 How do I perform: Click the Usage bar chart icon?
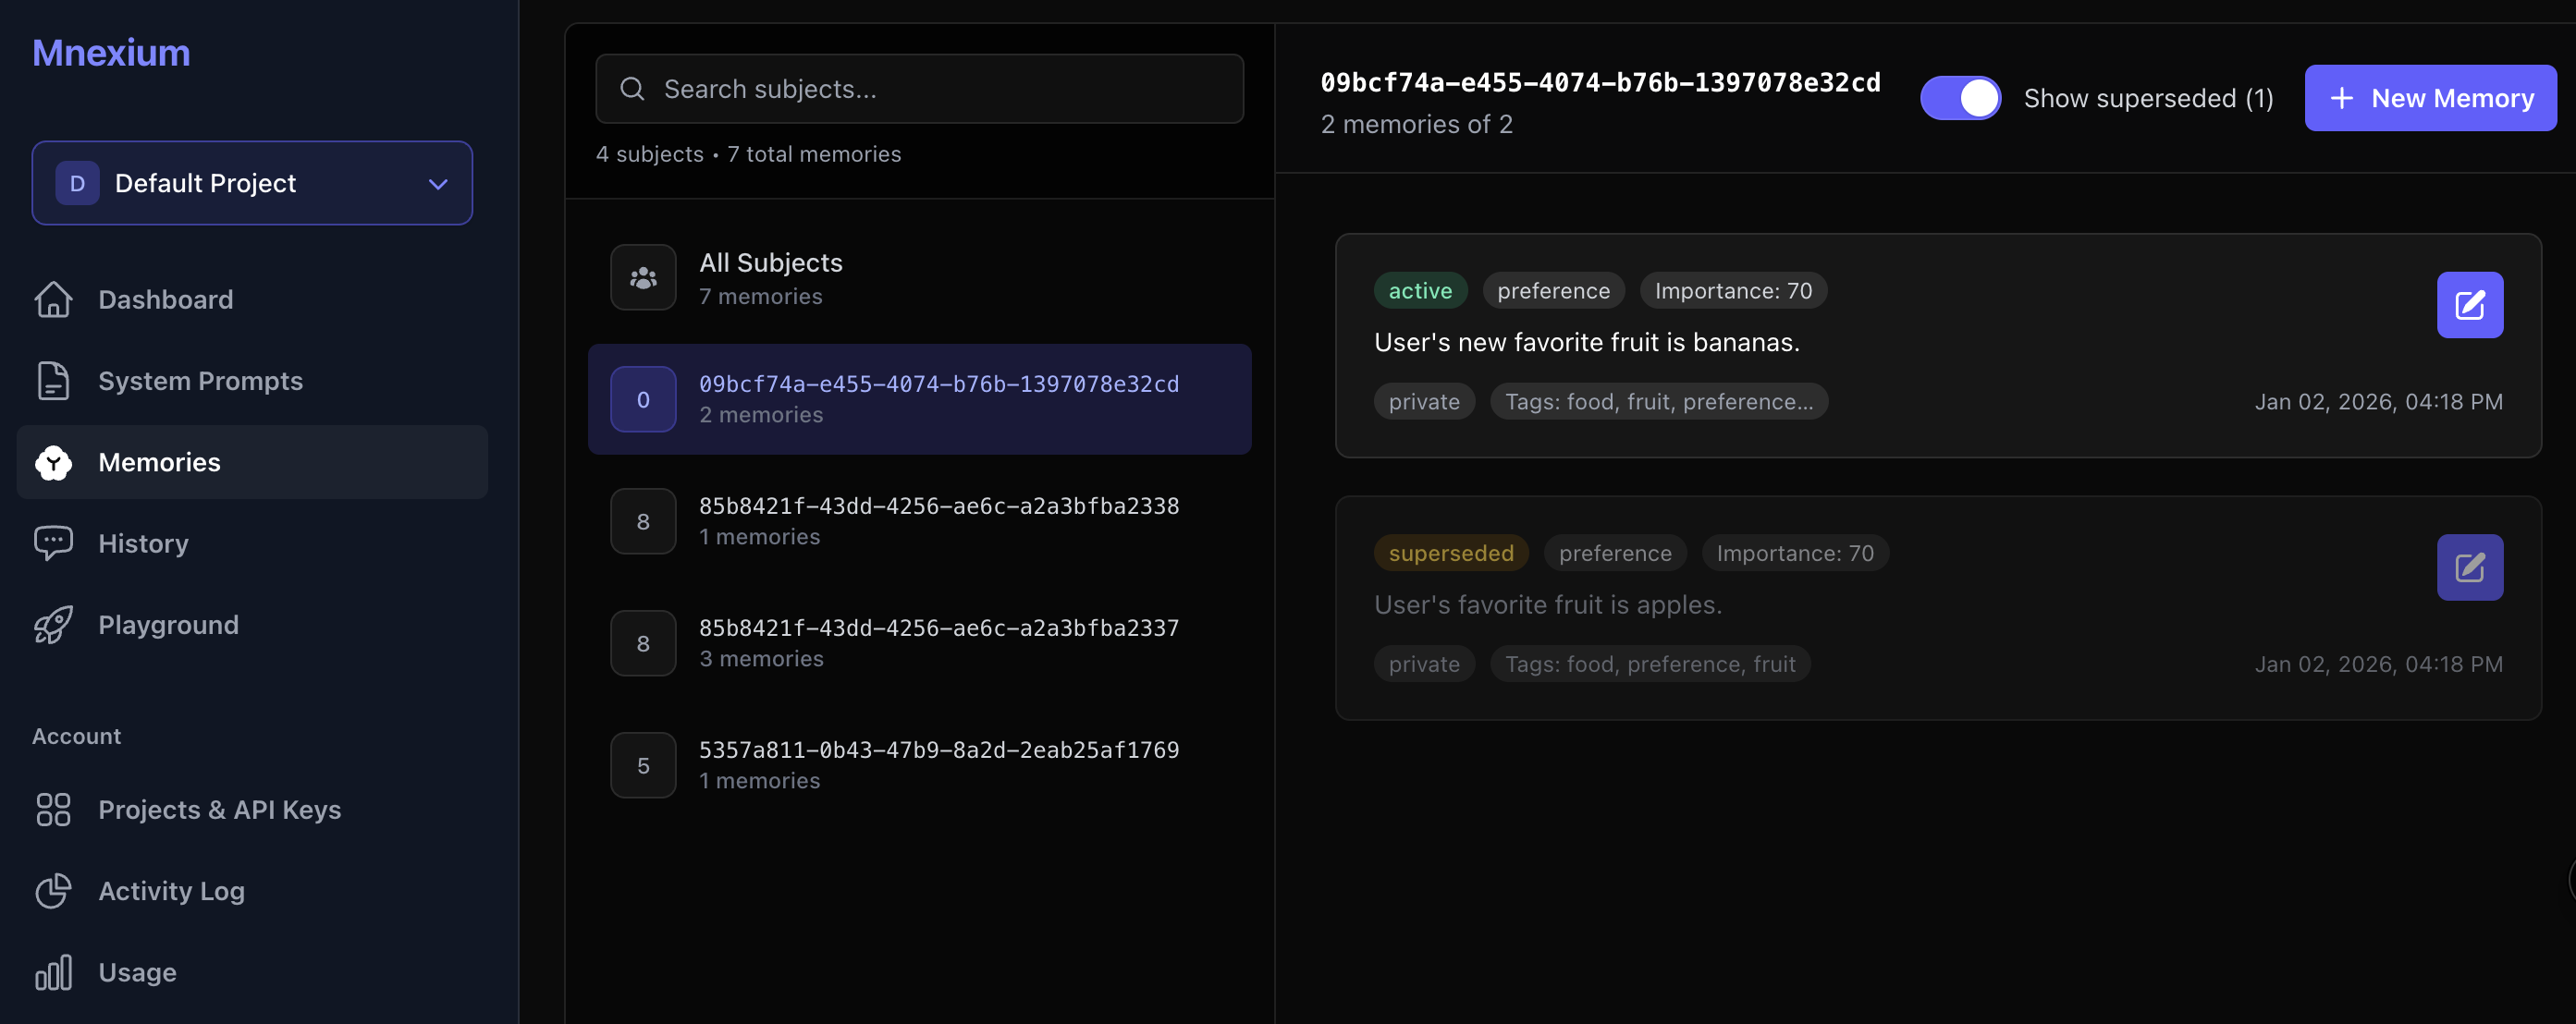[54, 971]
